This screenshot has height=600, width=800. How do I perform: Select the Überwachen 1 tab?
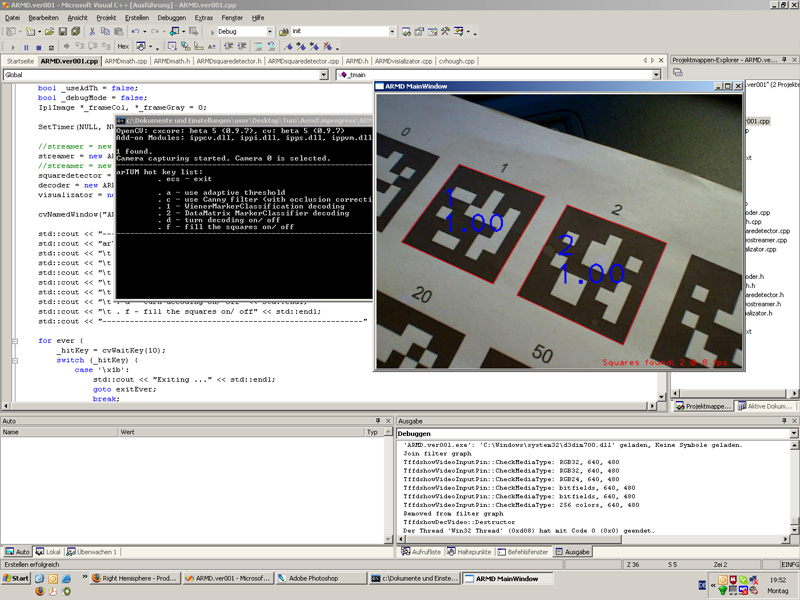click(92, 552)
